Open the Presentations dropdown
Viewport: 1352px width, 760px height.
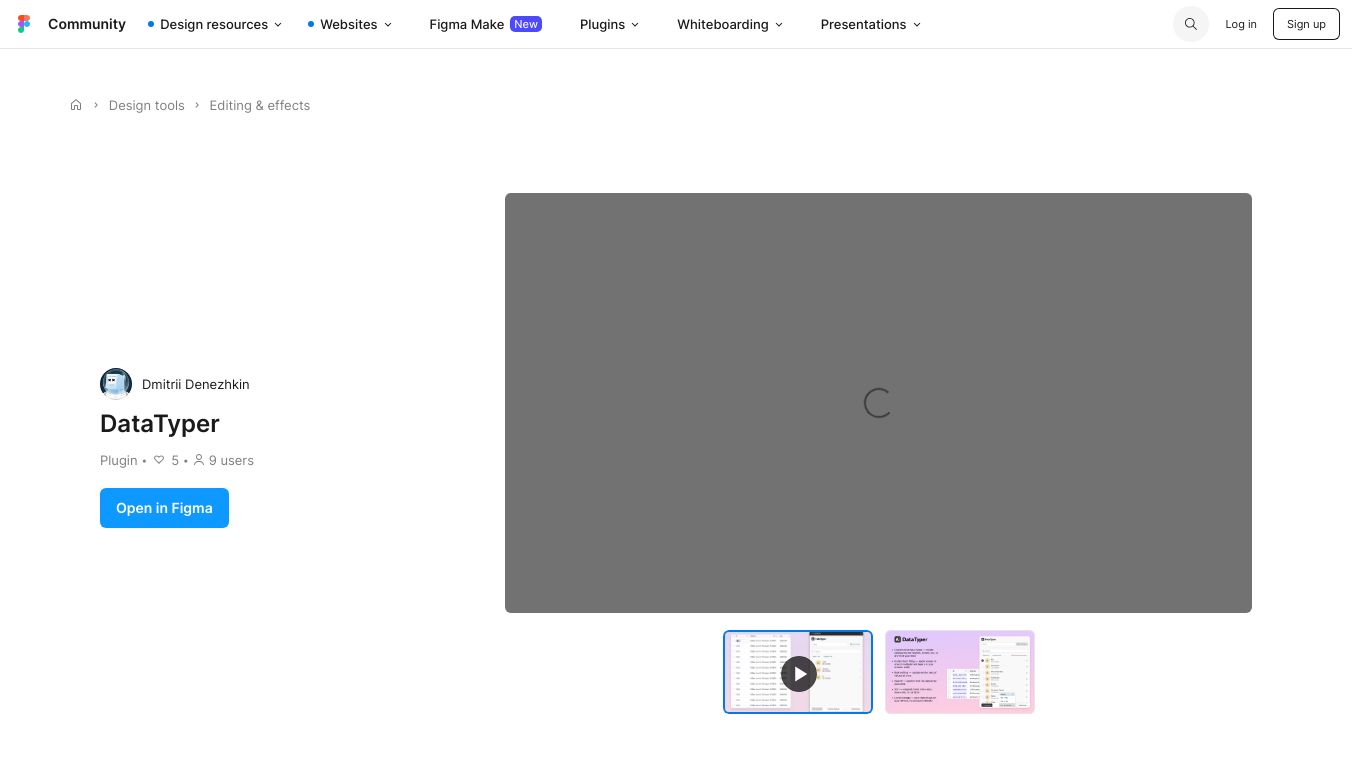(x=871, y=24)
